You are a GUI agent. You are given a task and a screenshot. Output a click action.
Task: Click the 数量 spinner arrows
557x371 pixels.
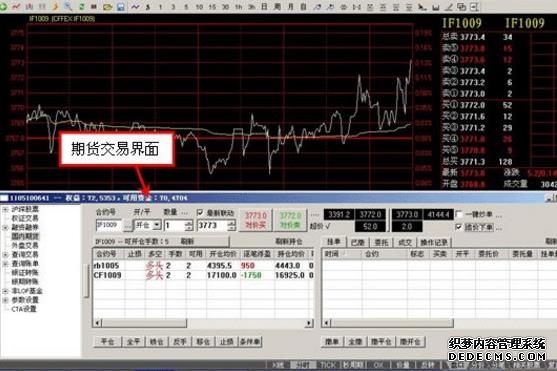coord(189,225)
